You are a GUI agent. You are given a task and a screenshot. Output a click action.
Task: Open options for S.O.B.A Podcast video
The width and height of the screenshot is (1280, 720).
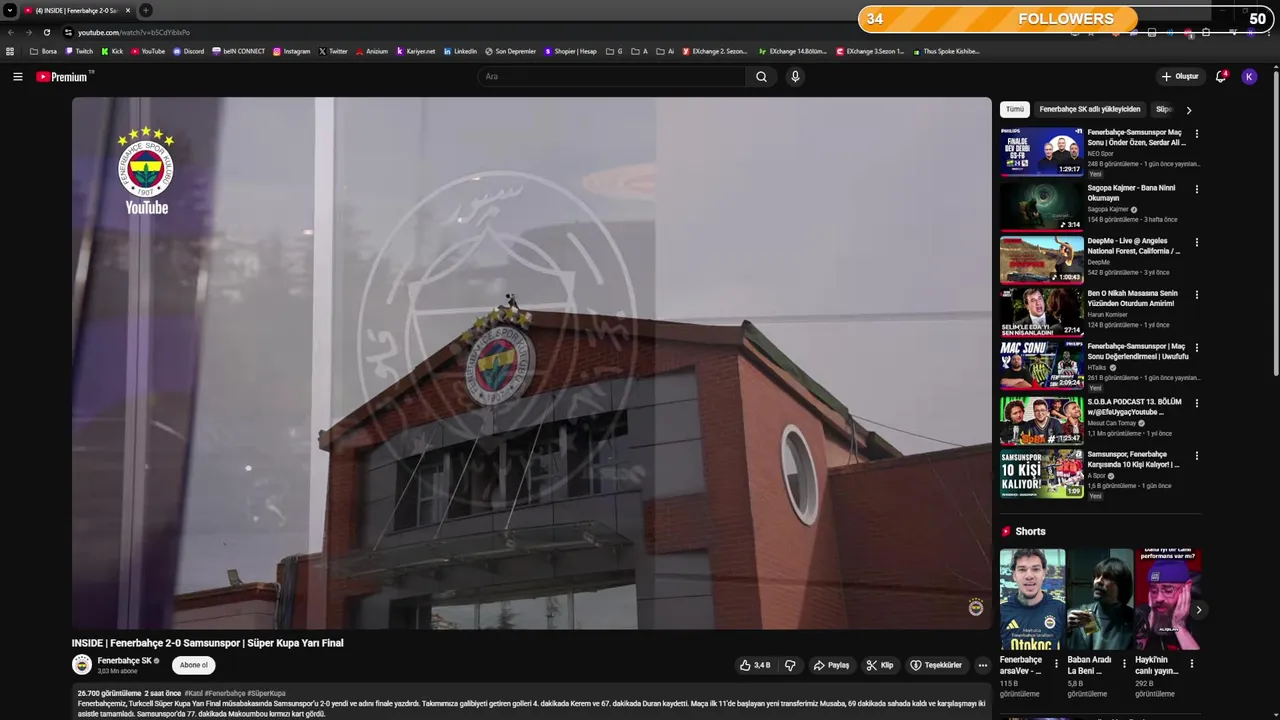tap(1196, 403)
